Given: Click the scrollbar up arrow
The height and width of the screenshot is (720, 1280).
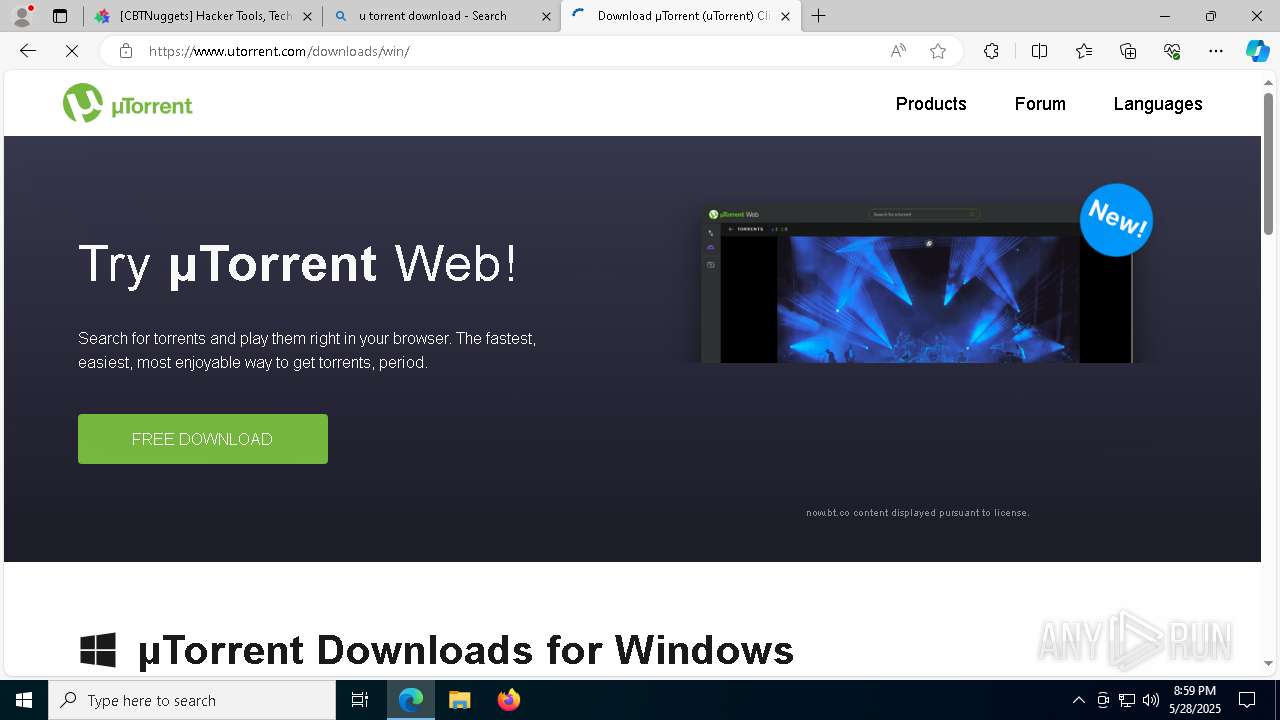Looking at the screenshot, I should [1268, 81].
